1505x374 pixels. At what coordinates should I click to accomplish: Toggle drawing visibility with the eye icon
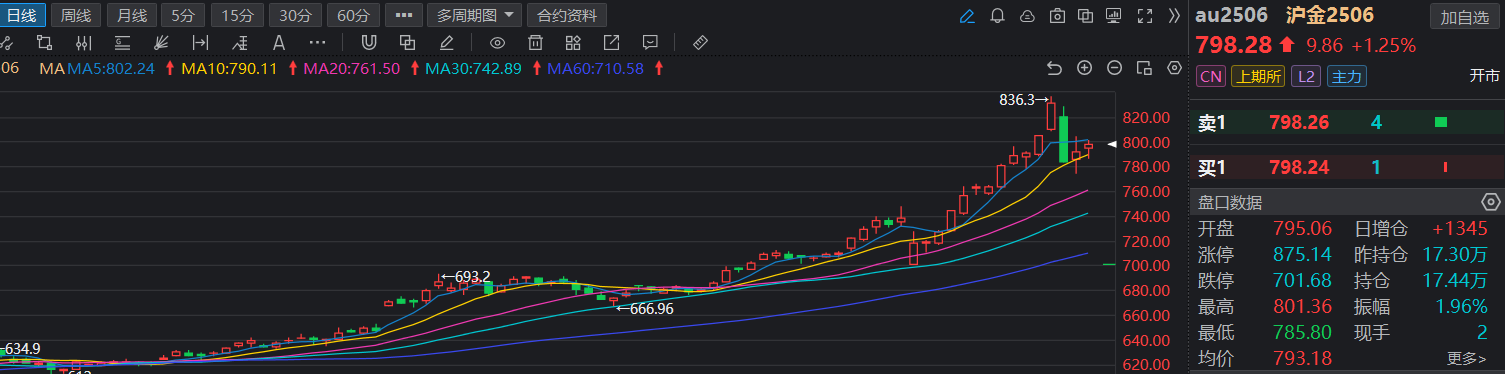pyautogui.click(x=497, y=42)
